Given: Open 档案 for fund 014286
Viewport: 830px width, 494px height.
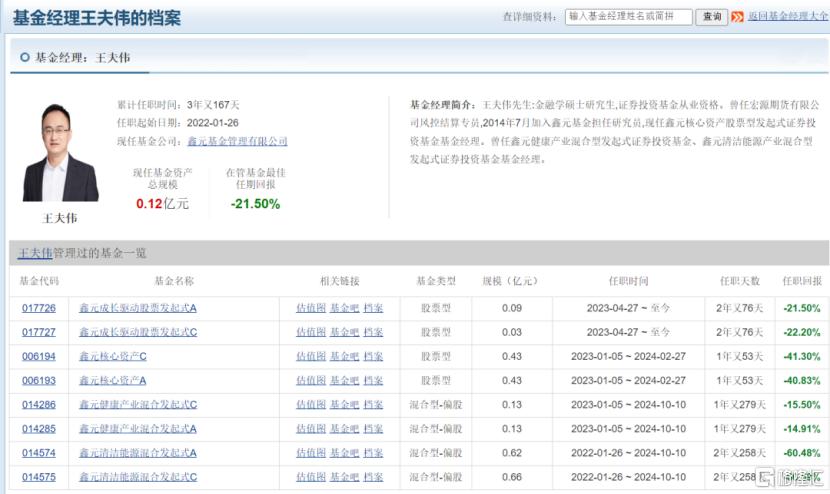Looking at the screenshot, I should (373, 405).
